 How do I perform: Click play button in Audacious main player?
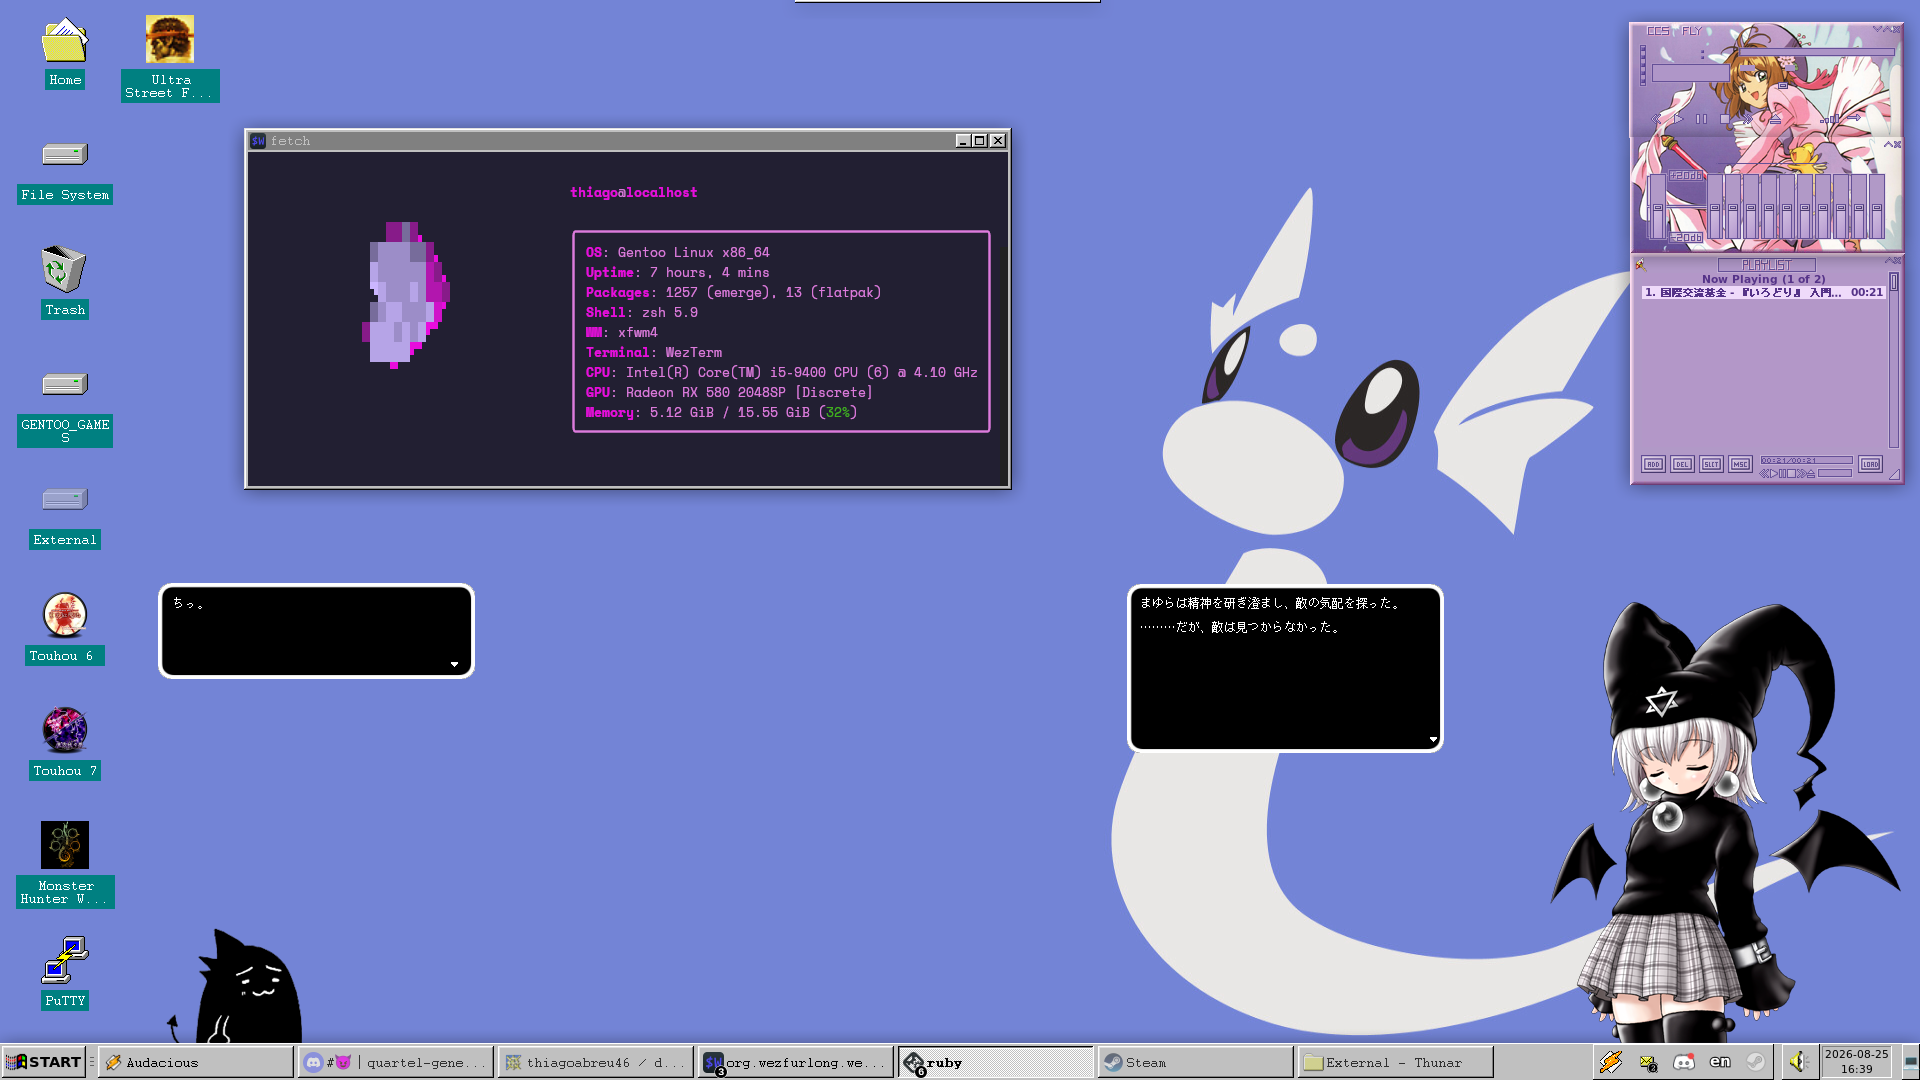pyautogui.click(x=1678, y=119)
